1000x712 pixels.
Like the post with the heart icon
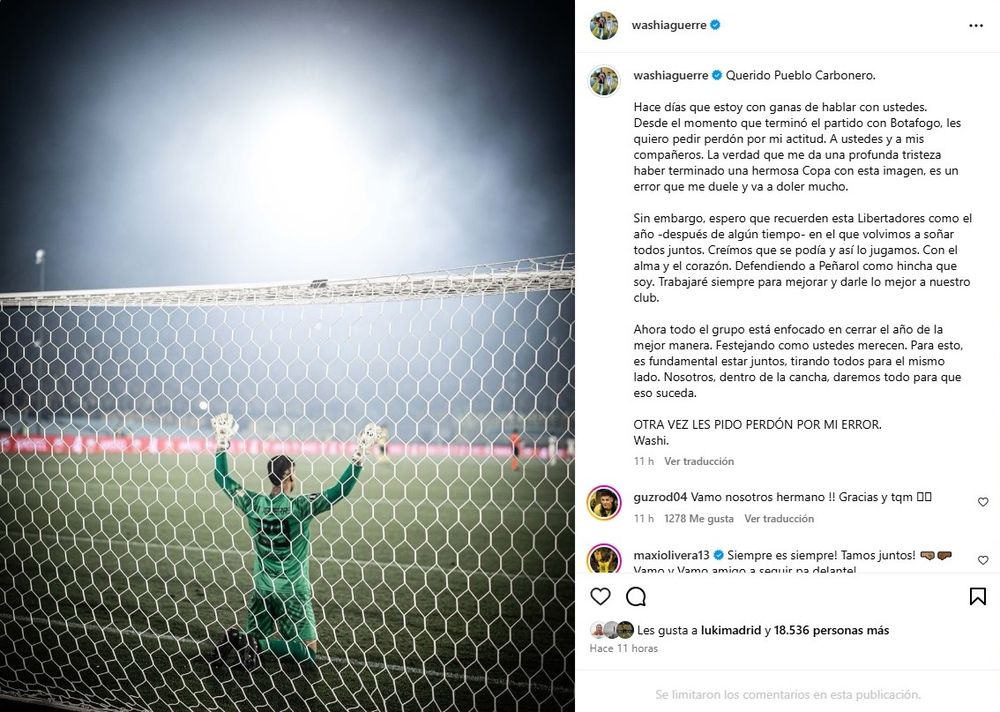pos(600,597)
